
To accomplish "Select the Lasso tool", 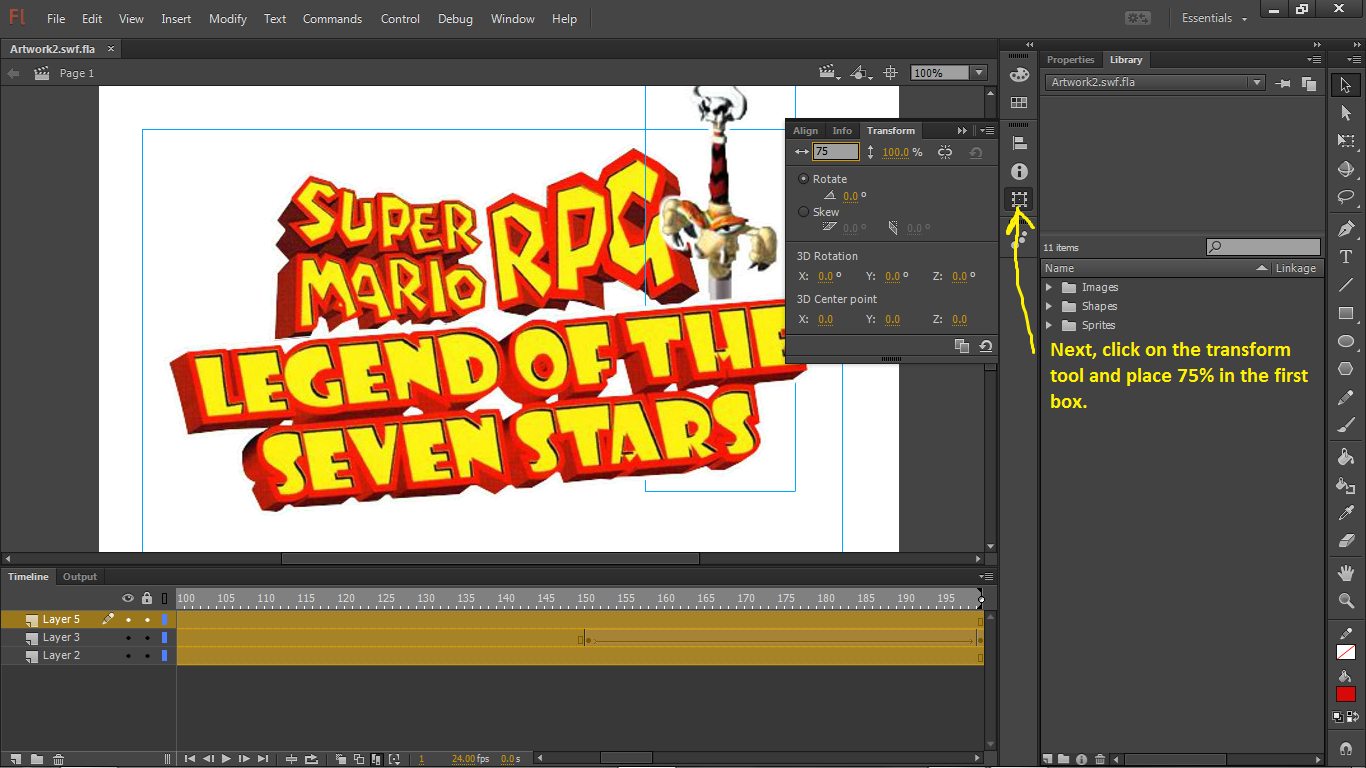I will click(x=1346, y=197).
